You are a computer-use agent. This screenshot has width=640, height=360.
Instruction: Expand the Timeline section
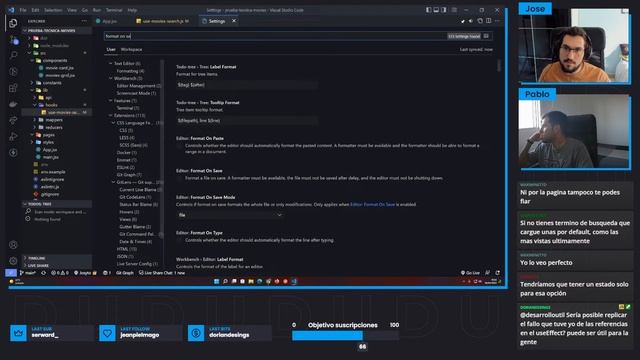click(57, 258)
